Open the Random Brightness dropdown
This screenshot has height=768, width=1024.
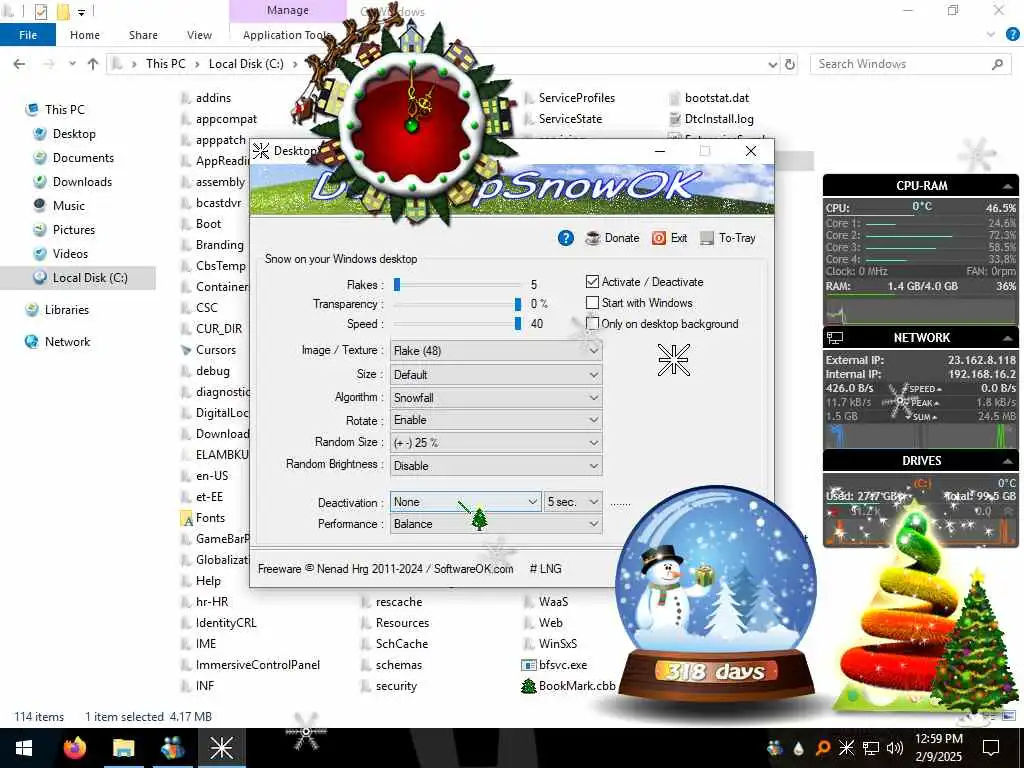[x=496, y=466]
